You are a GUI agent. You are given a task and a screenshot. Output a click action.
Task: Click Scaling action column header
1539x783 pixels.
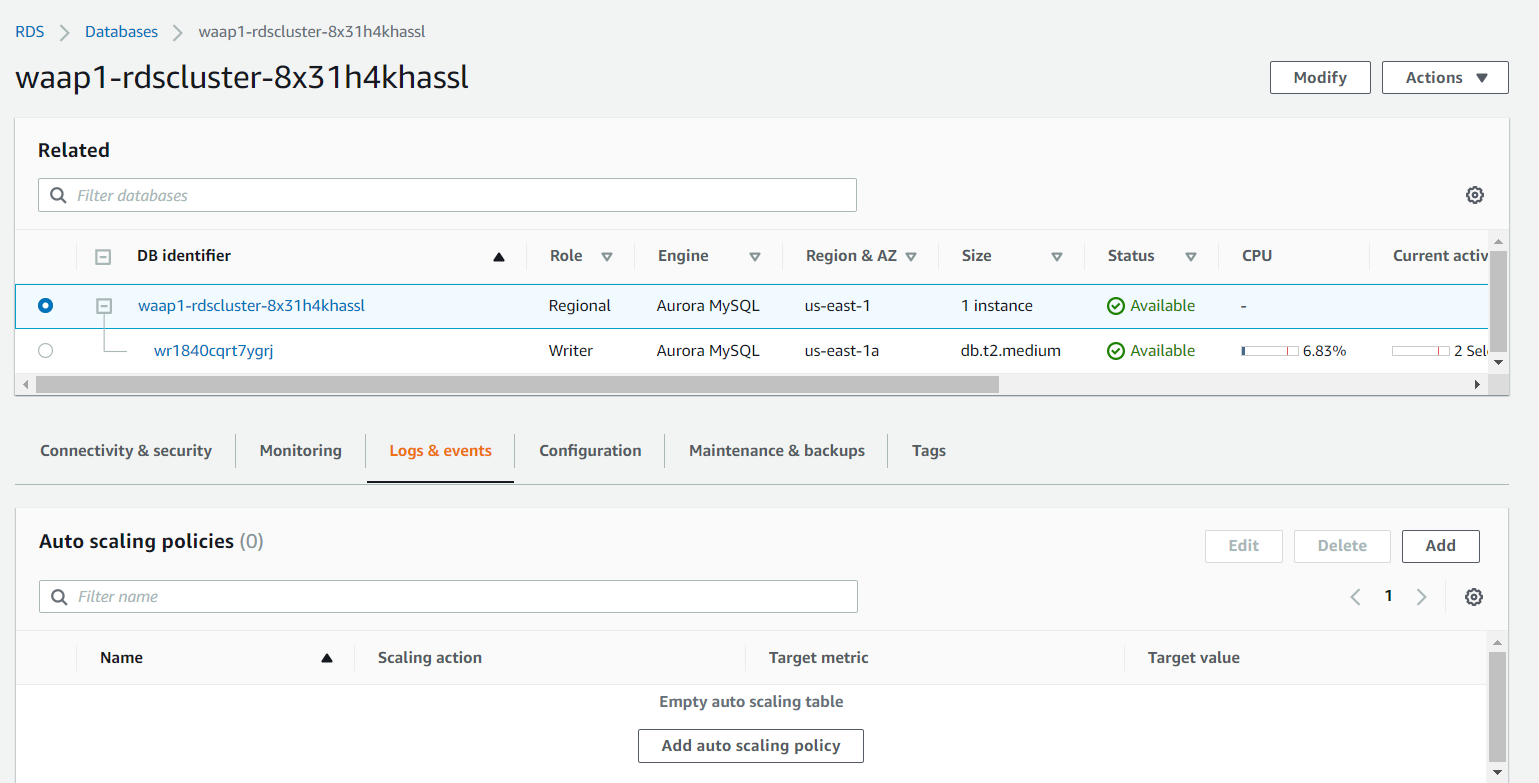(x=430, y=658)
